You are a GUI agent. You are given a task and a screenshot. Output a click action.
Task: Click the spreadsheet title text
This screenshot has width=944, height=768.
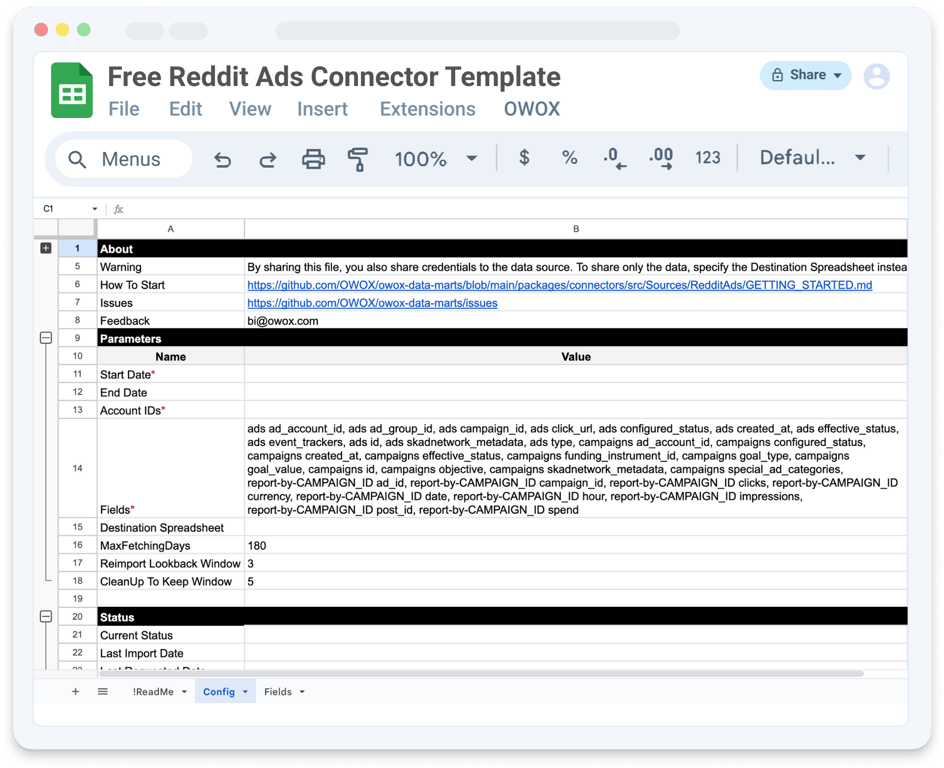334,77
